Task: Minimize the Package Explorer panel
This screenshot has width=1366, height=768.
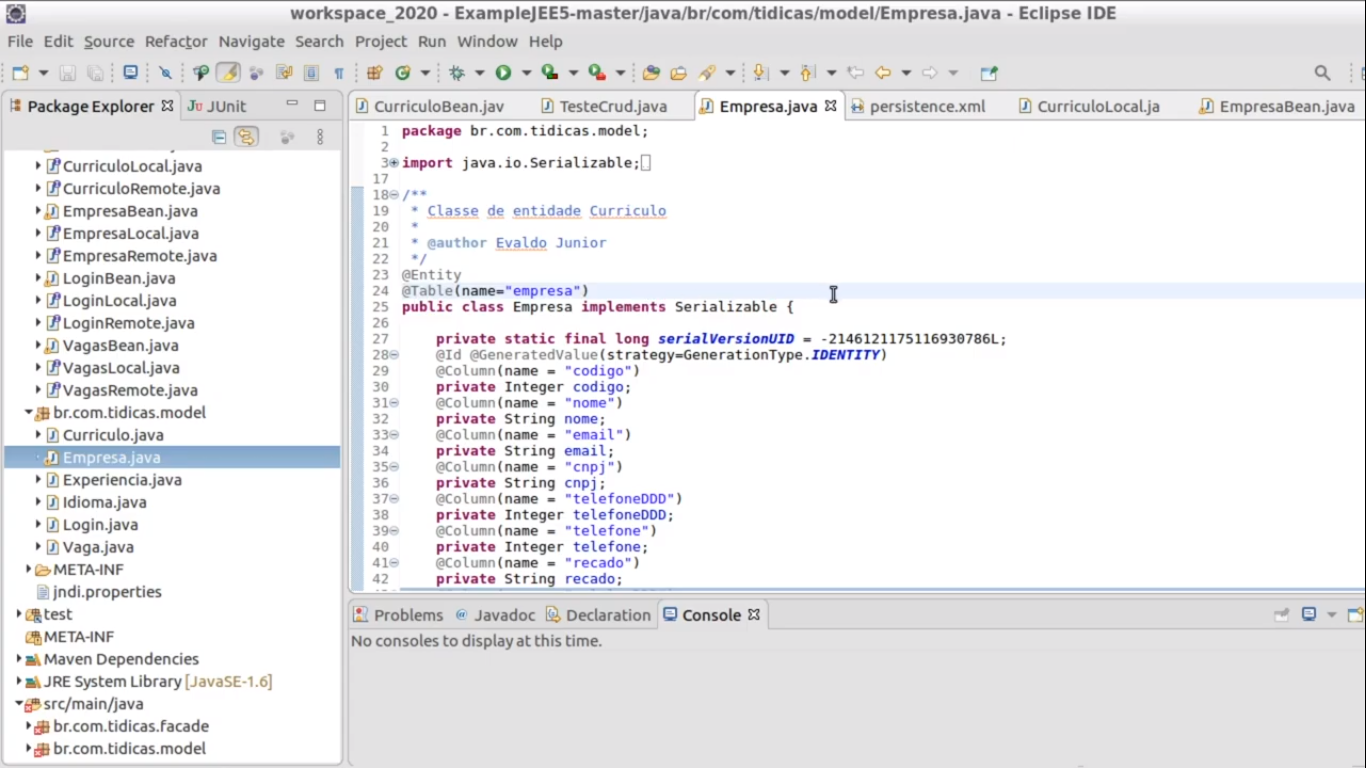Action: (292, 104)
